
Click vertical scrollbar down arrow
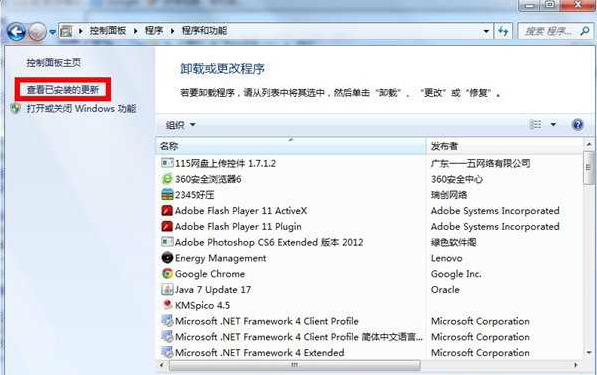[589, 353]
